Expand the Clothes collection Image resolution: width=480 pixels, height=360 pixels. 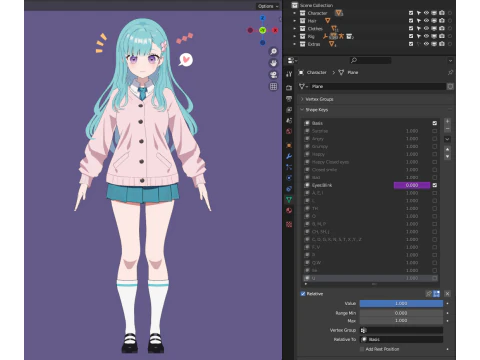point(294,28)
